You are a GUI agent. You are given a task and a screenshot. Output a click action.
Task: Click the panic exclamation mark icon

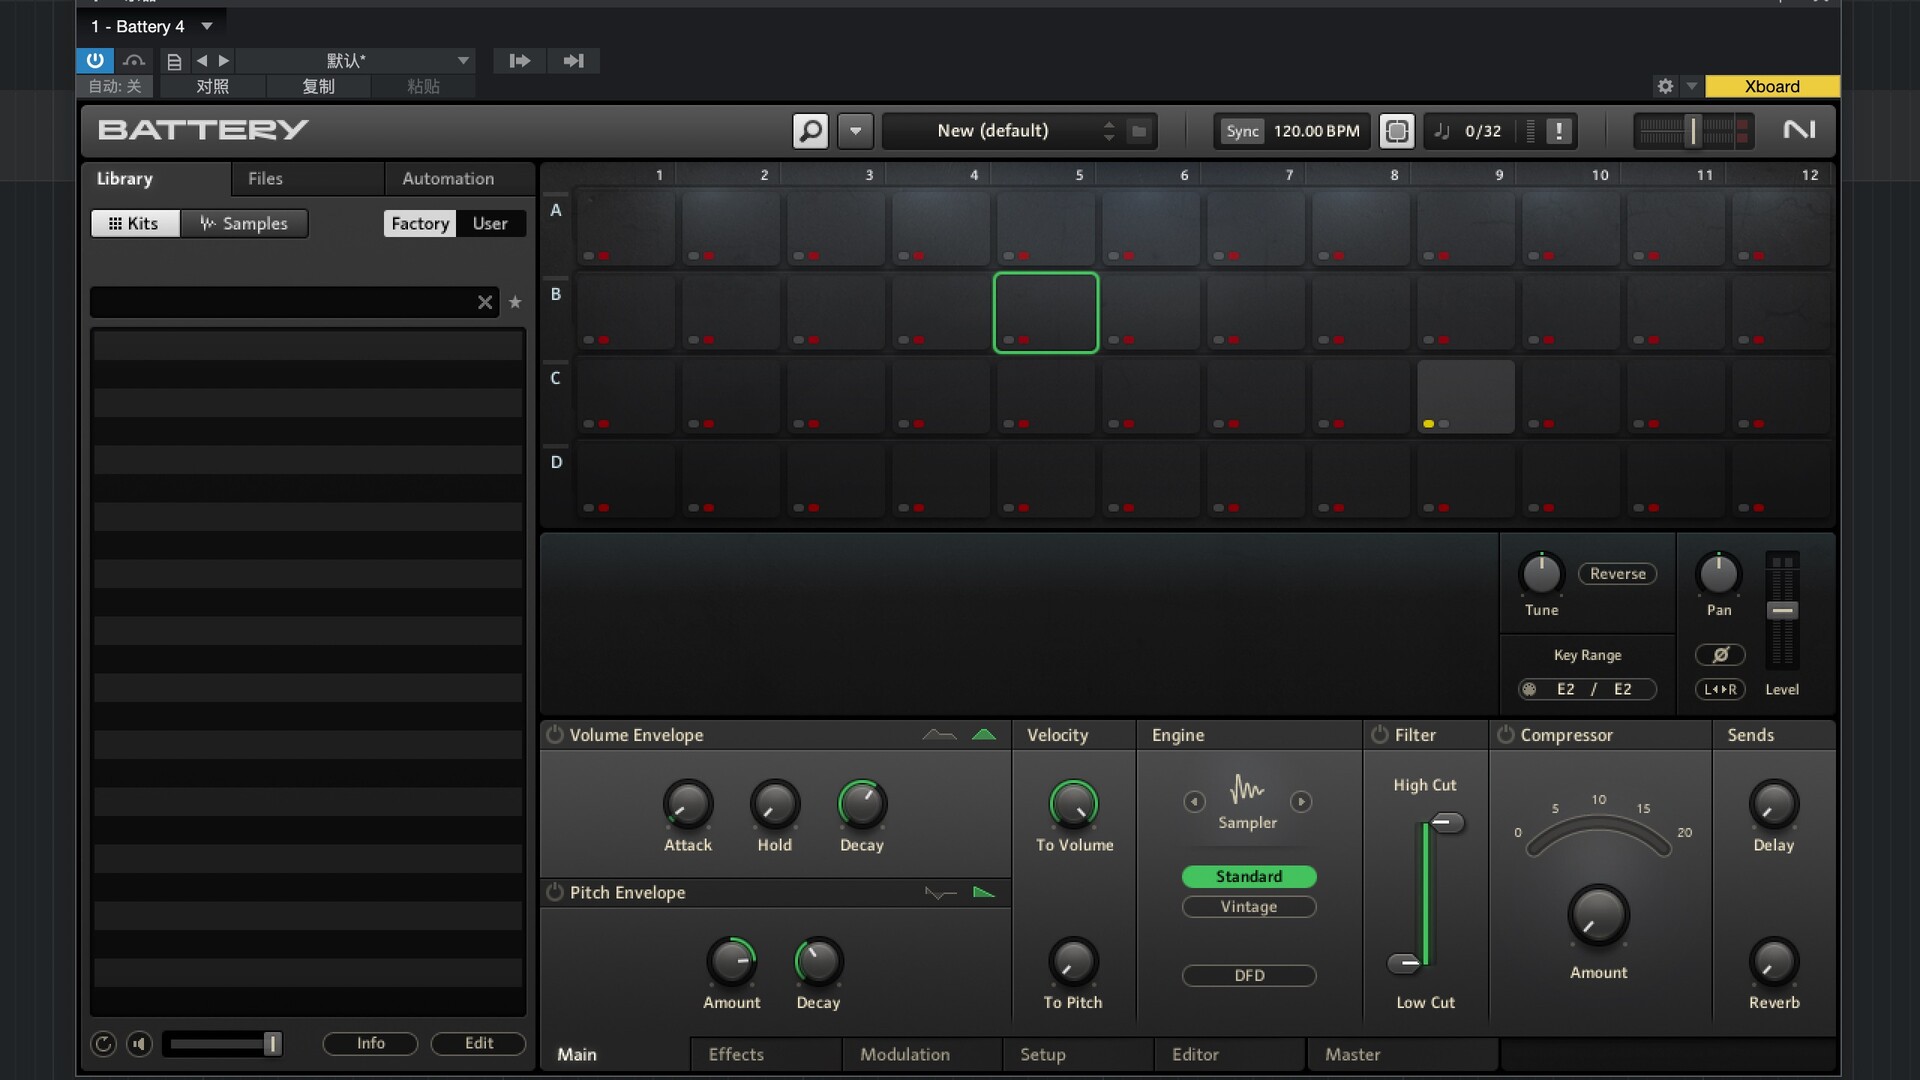pos(1558,131)
